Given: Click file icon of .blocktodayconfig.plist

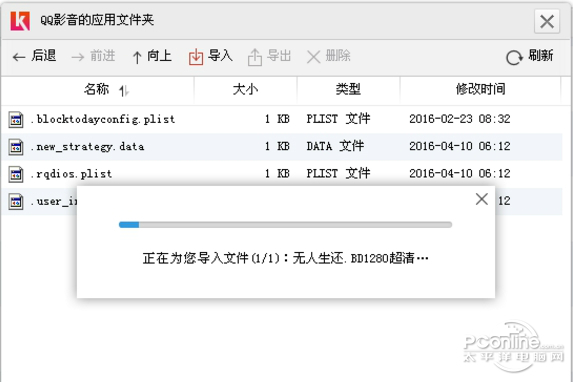Looking at the screenshot, I should (16, 120).
